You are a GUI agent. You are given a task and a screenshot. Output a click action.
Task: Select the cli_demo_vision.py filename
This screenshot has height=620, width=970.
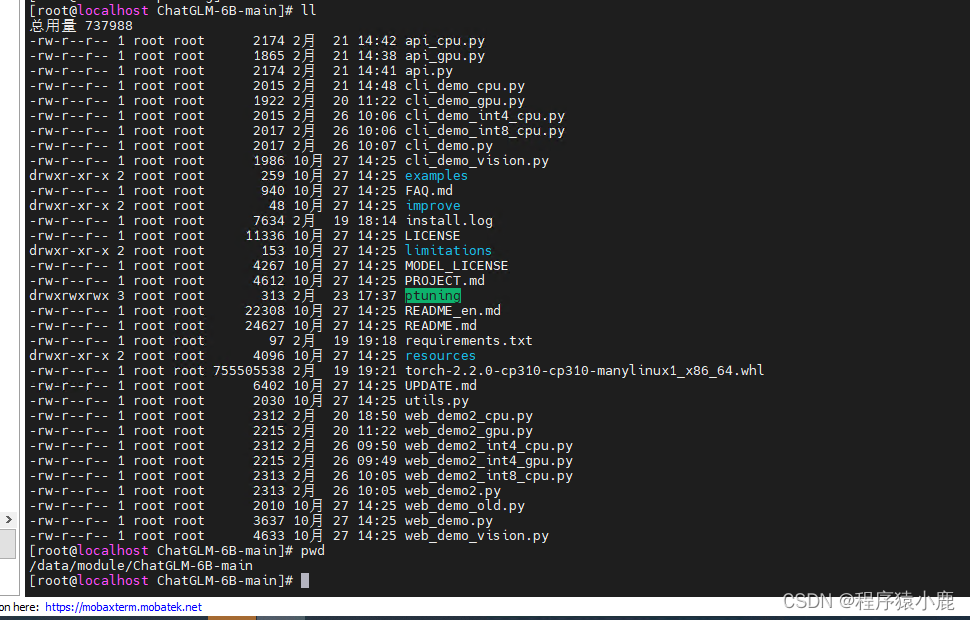(x=476, y=161)
